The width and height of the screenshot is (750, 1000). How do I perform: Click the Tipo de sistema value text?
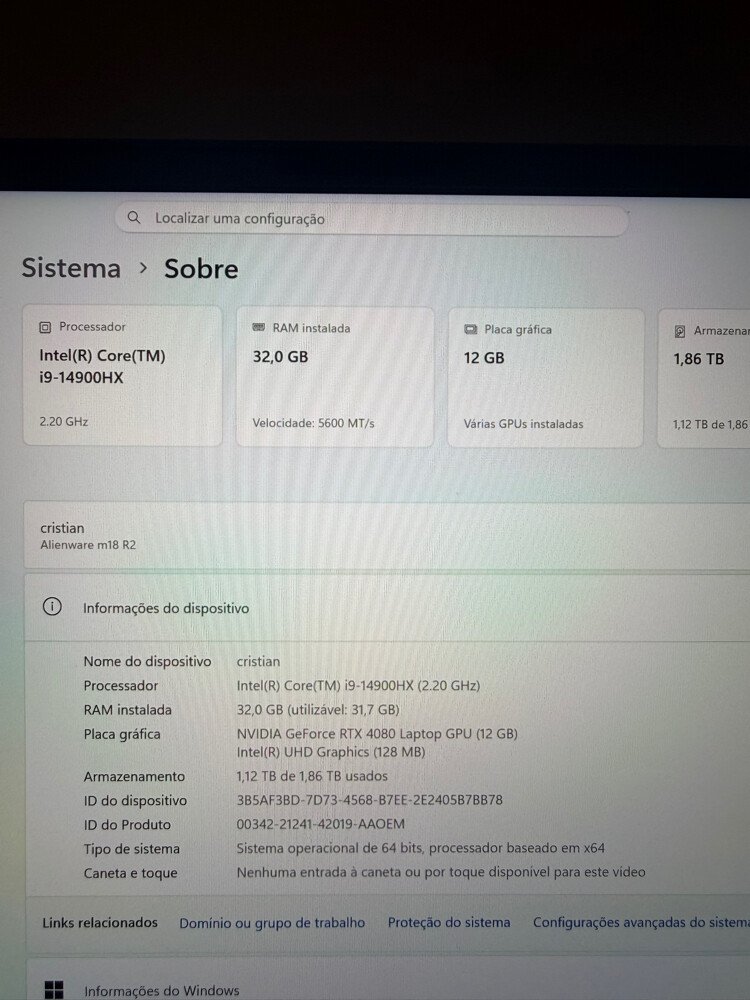click(x=420, y=848)
